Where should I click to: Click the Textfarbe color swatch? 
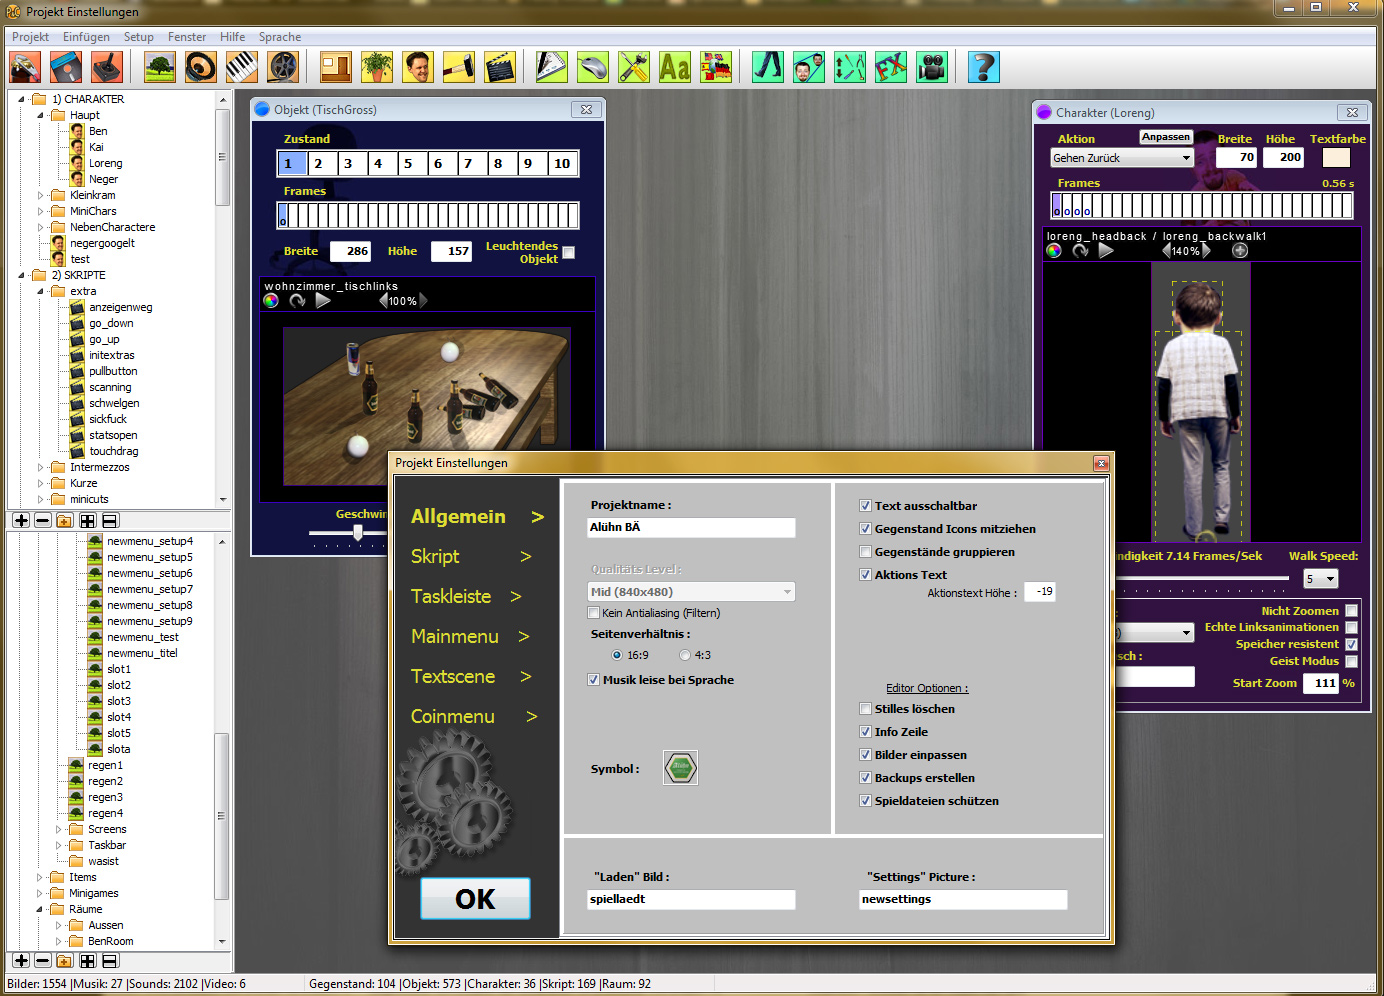click(1336, 158)
